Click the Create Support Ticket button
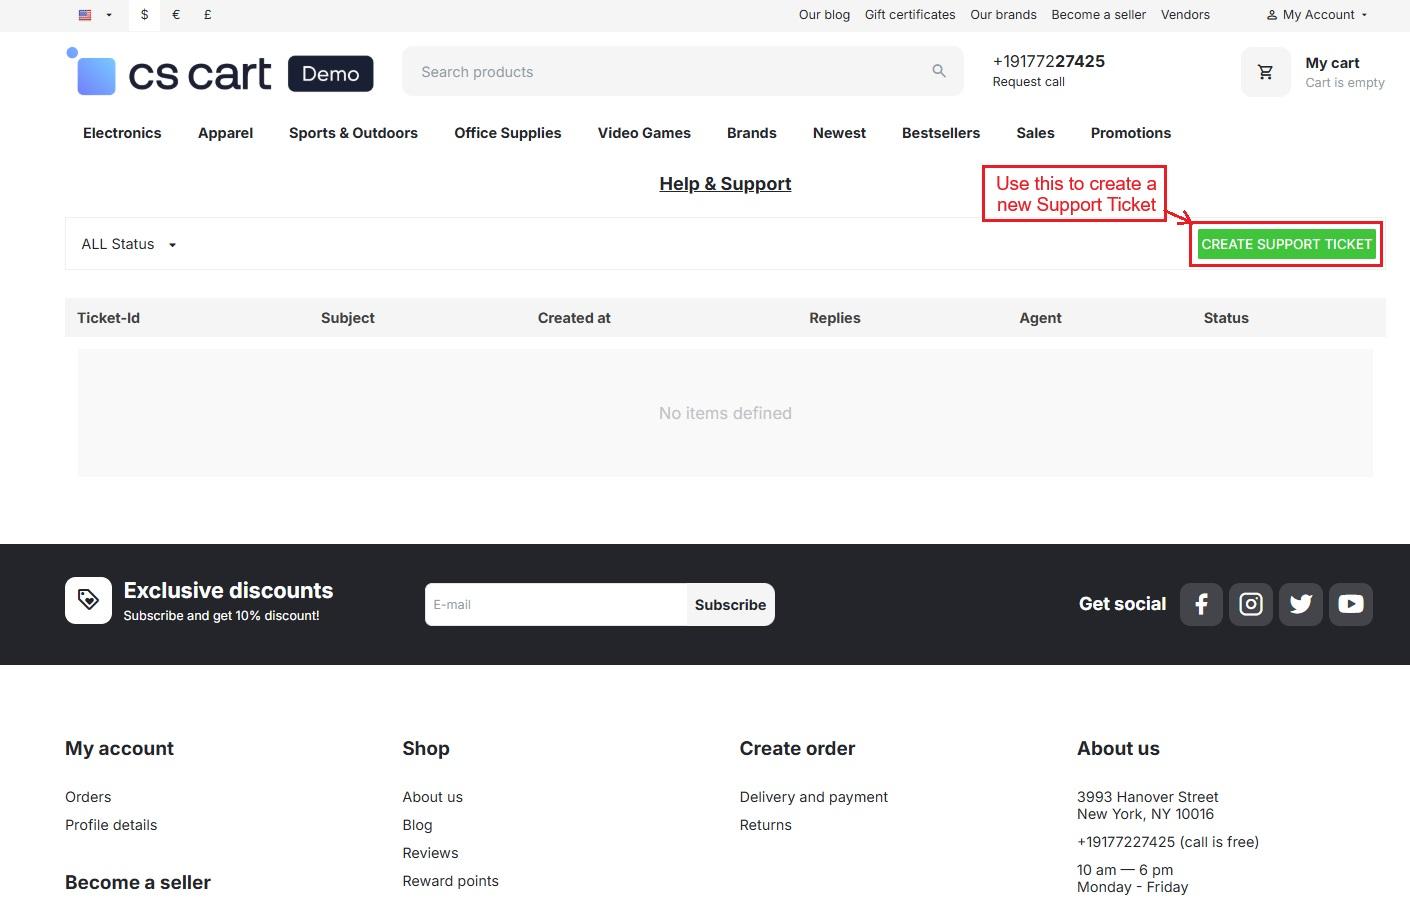The width and height of the screenshot is (1410, 903). point(1286,244)
